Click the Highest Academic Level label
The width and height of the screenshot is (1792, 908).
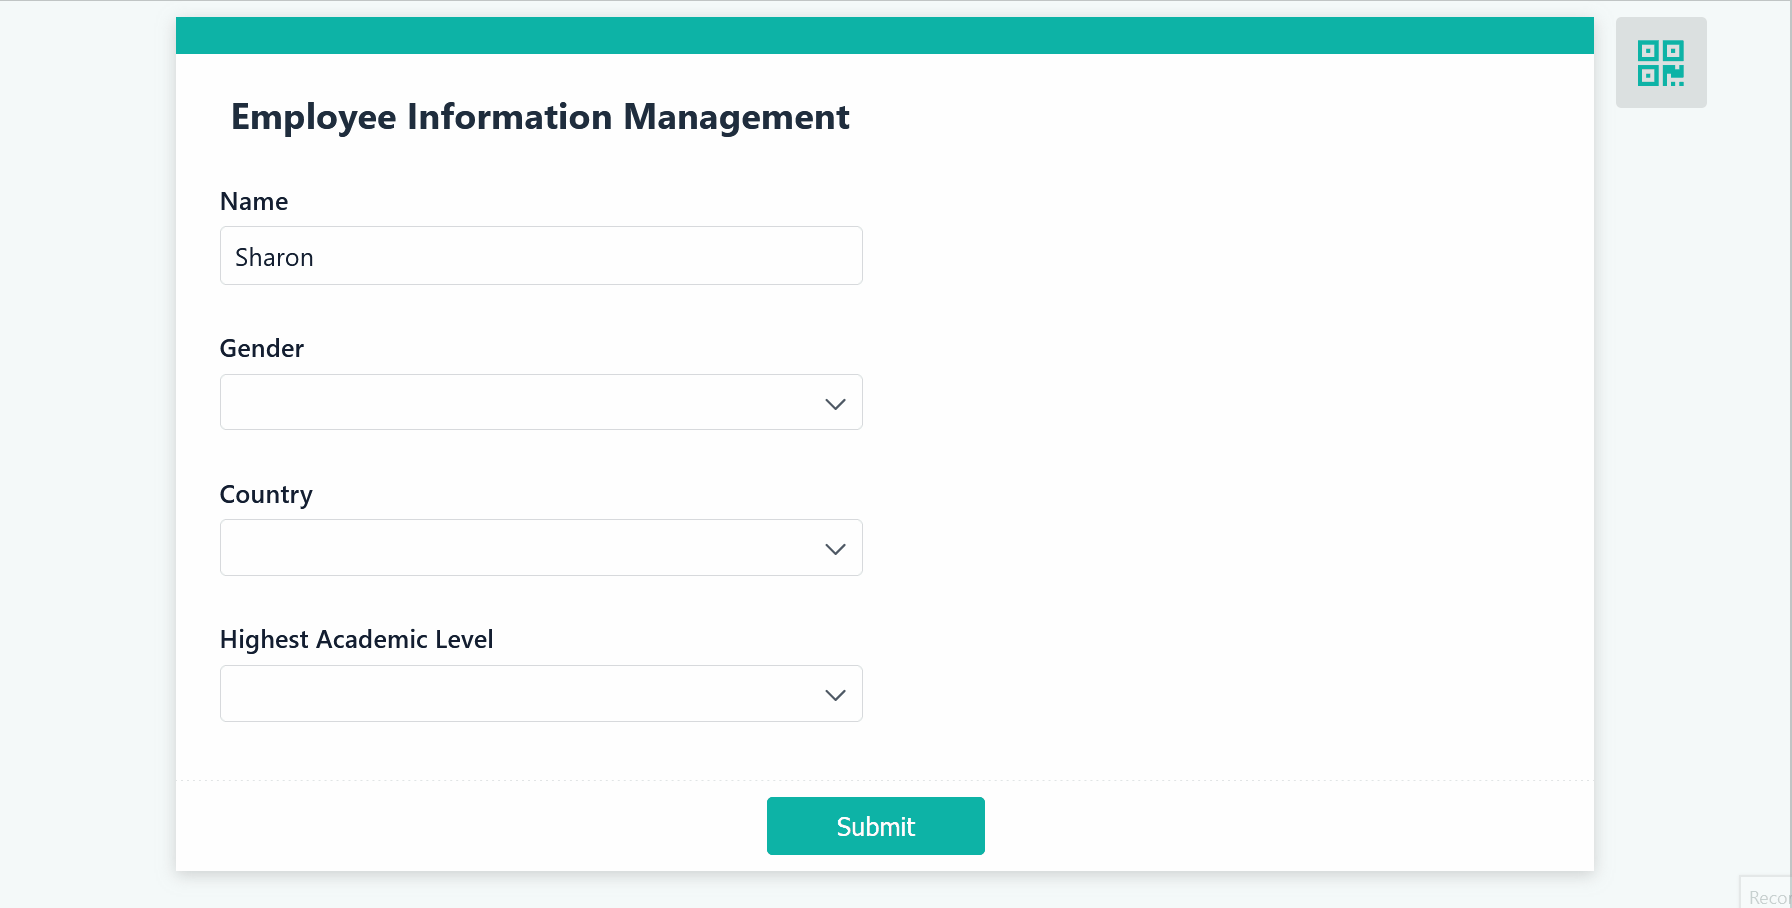point(356,640)
